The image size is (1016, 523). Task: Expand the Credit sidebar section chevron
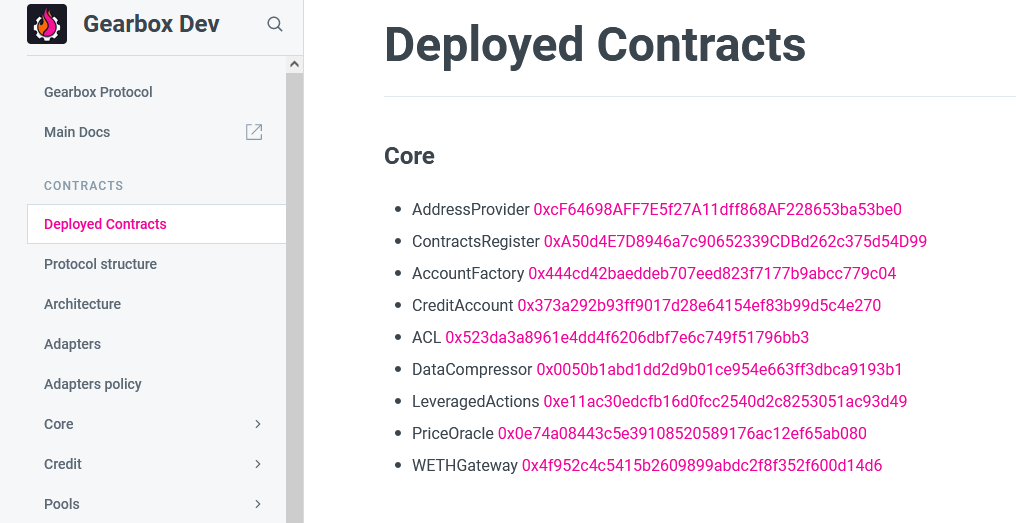[x=258, y=464]
